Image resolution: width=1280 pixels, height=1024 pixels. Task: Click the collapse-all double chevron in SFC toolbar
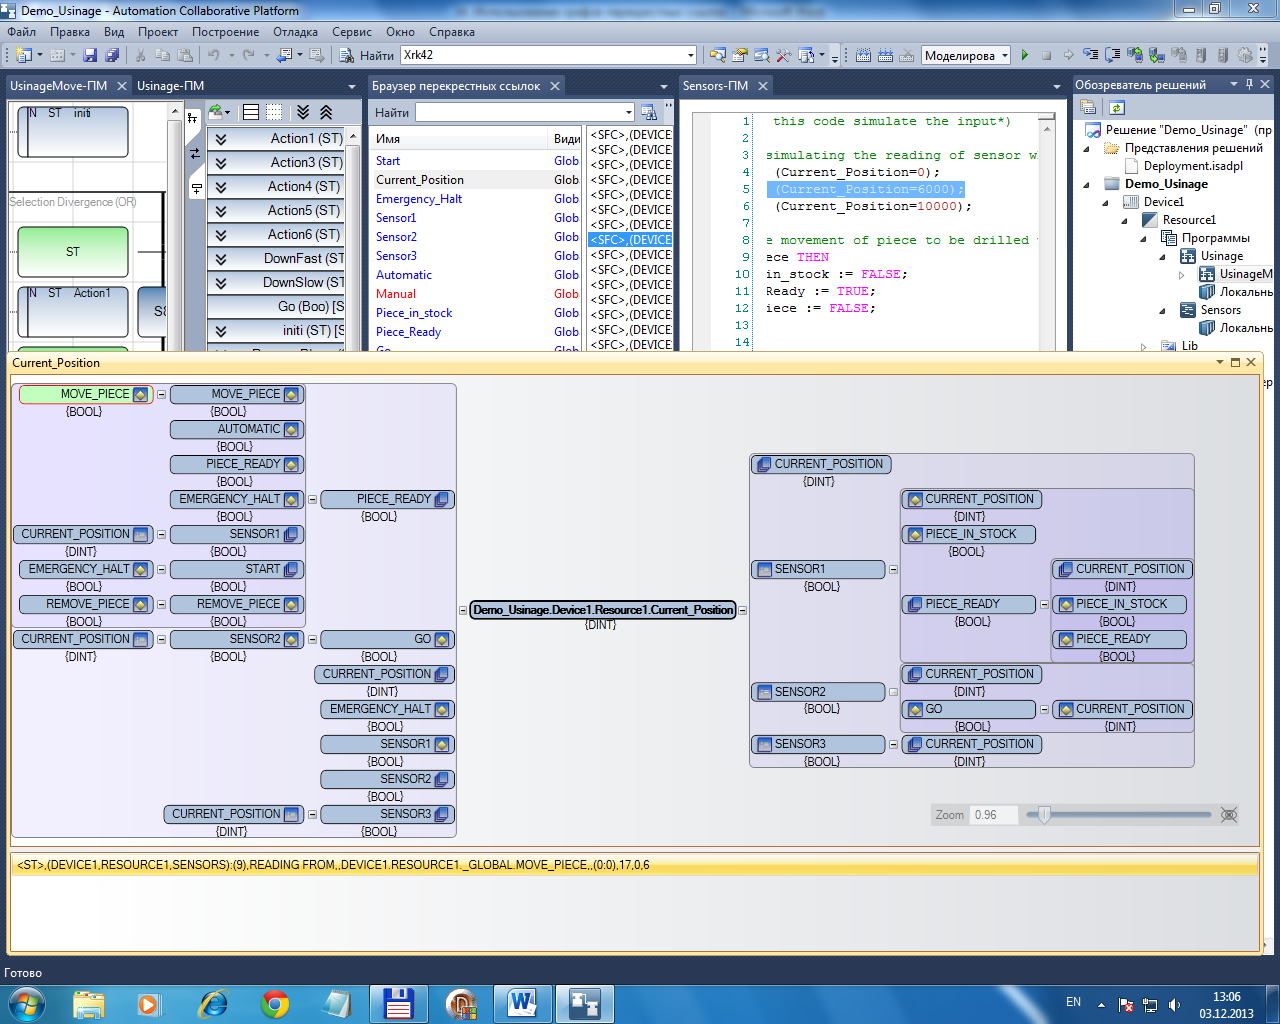pyautogui.click(x=326, y=112)
